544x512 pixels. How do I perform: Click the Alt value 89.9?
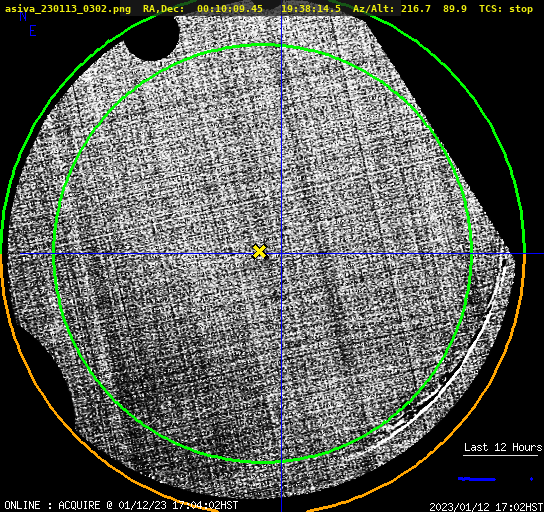tap(455, 9)
